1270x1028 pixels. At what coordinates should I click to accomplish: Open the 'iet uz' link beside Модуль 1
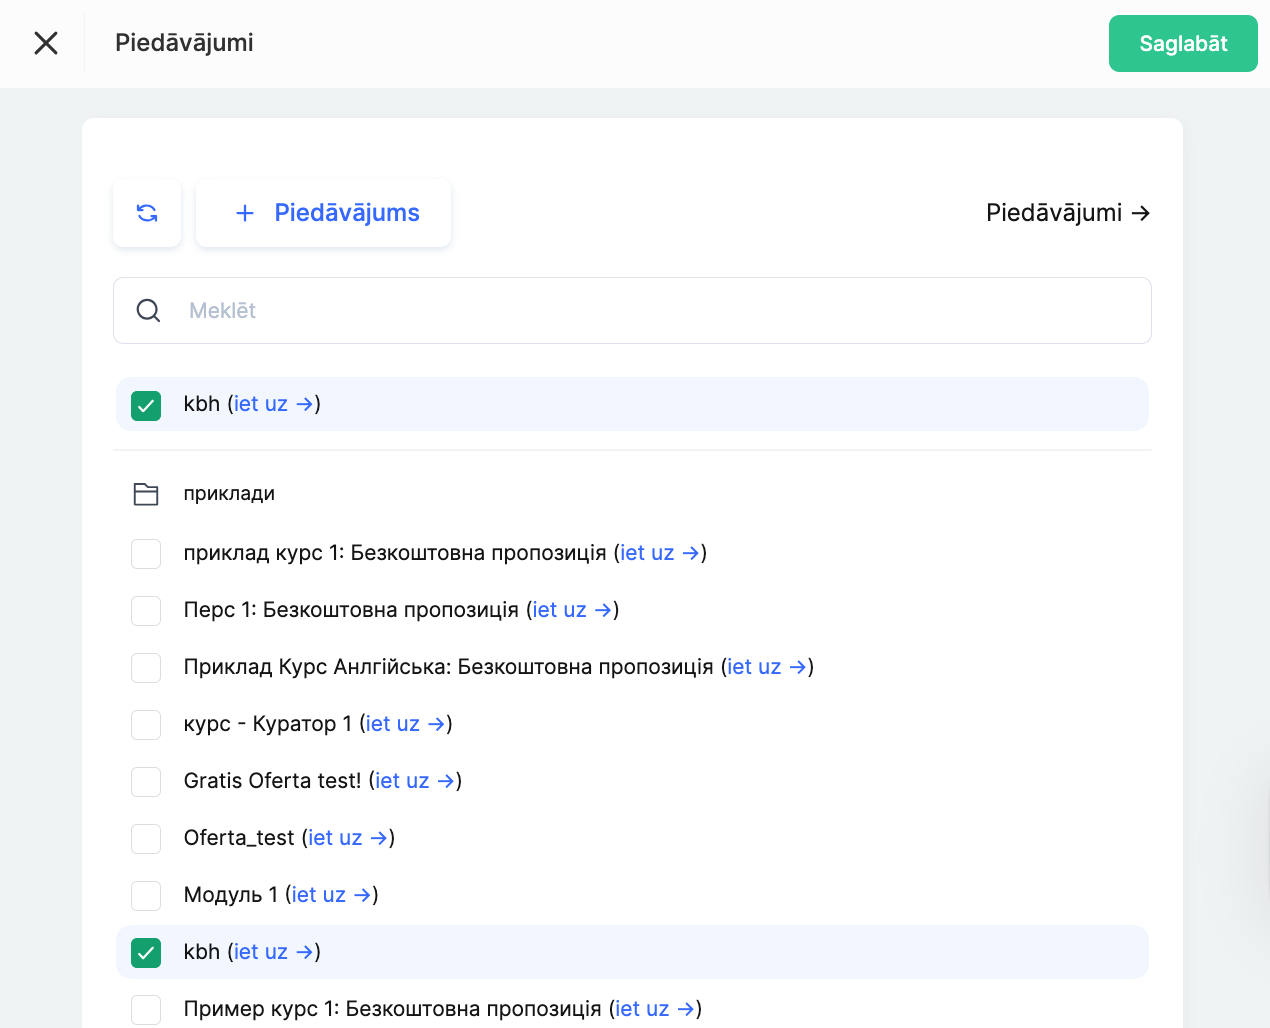331,895
